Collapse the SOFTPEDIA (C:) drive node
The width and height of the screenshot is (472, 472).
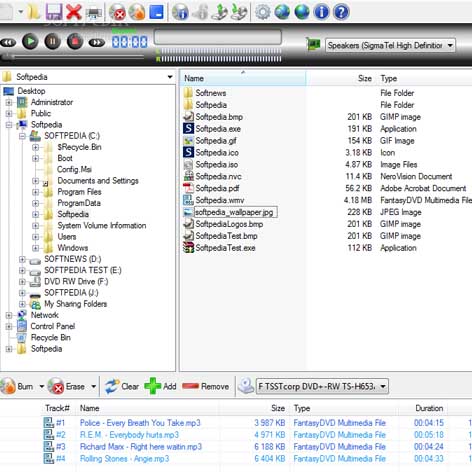22,136
